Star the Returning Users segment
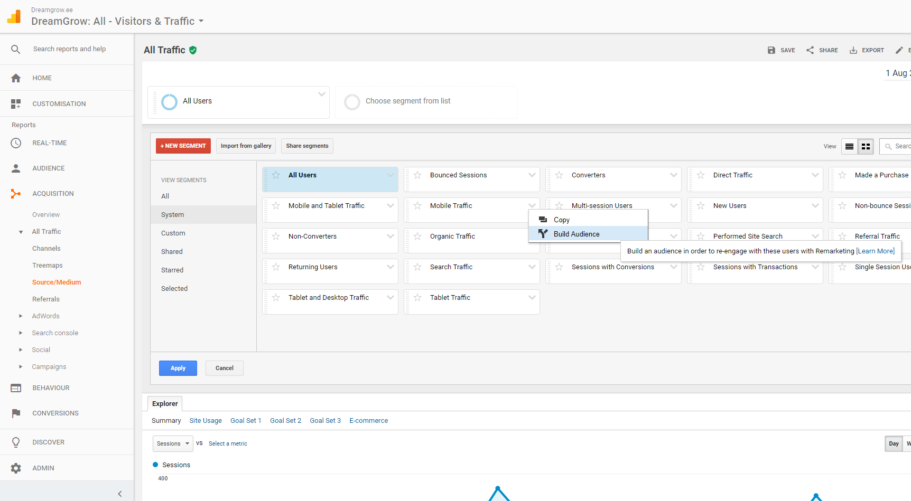Image resolution: width=911 pixels, height=501 pixels. pos(276,267)
